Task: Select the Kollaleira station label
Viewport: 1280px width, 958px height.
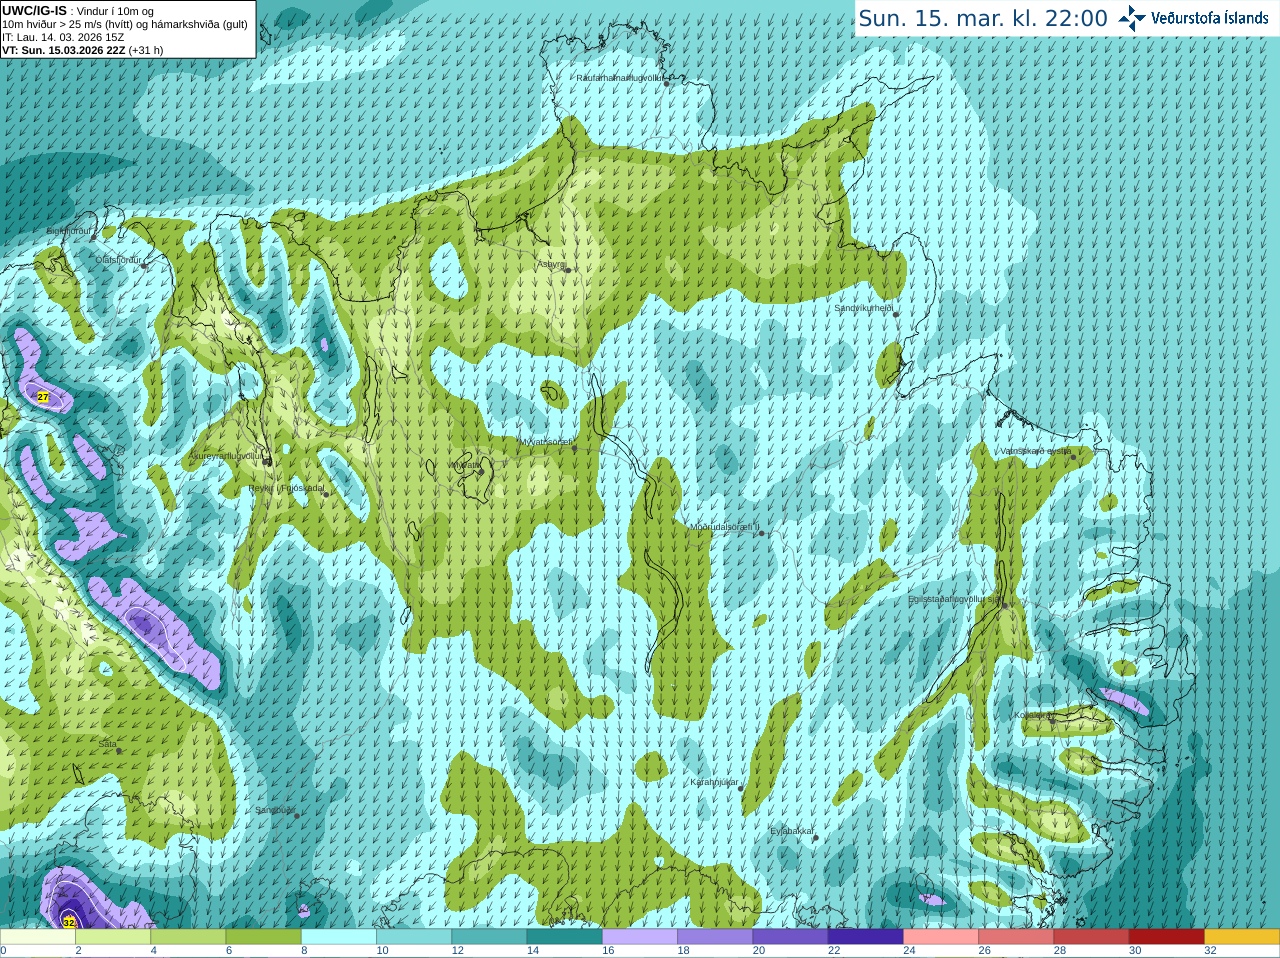Action: point(1031,715)
